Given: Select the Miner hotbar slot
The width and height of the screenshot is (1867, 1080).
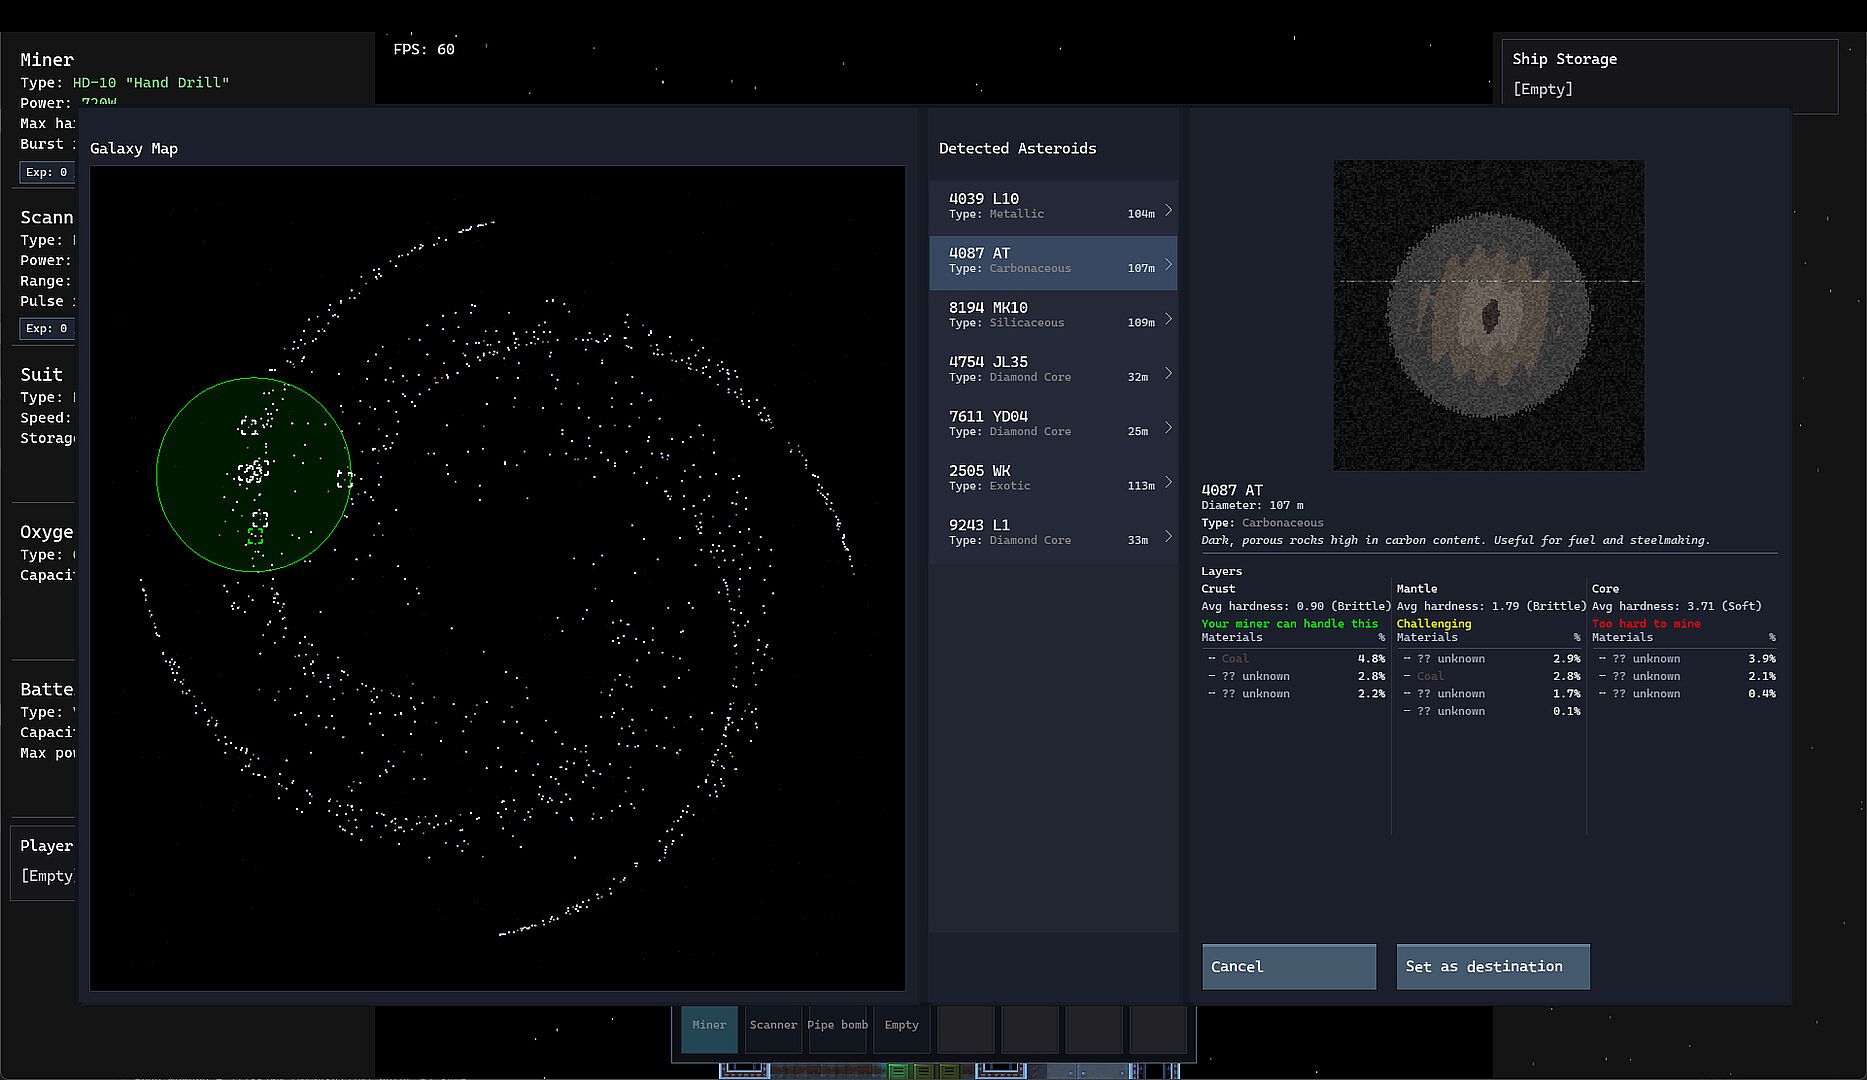Looking at the screenshot, I should tap(709, 1028).
